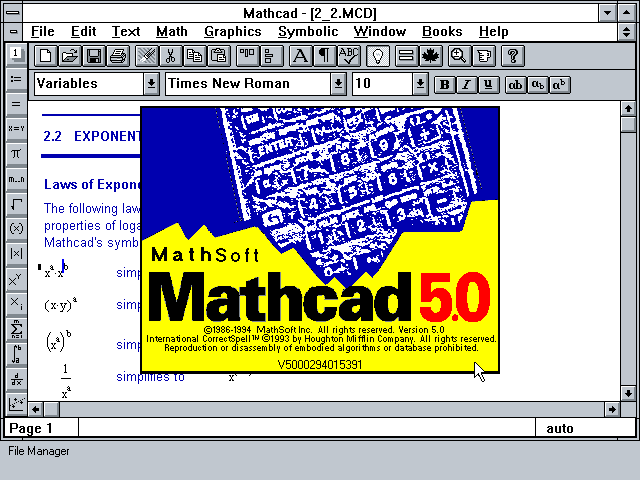Insert pi symbol from the math palette

point(16,154)
